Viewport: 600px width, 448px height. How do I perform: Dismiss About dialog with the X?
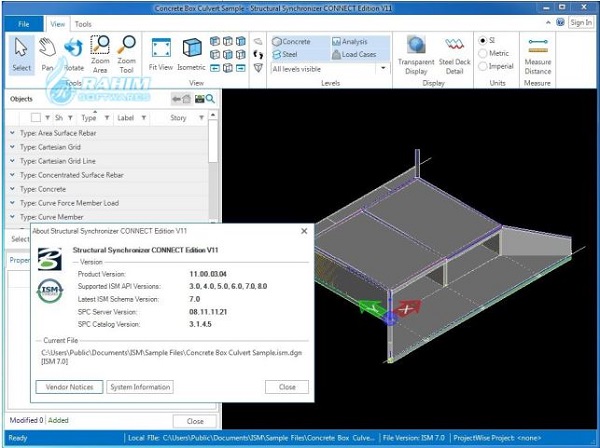tap(304, 231)
